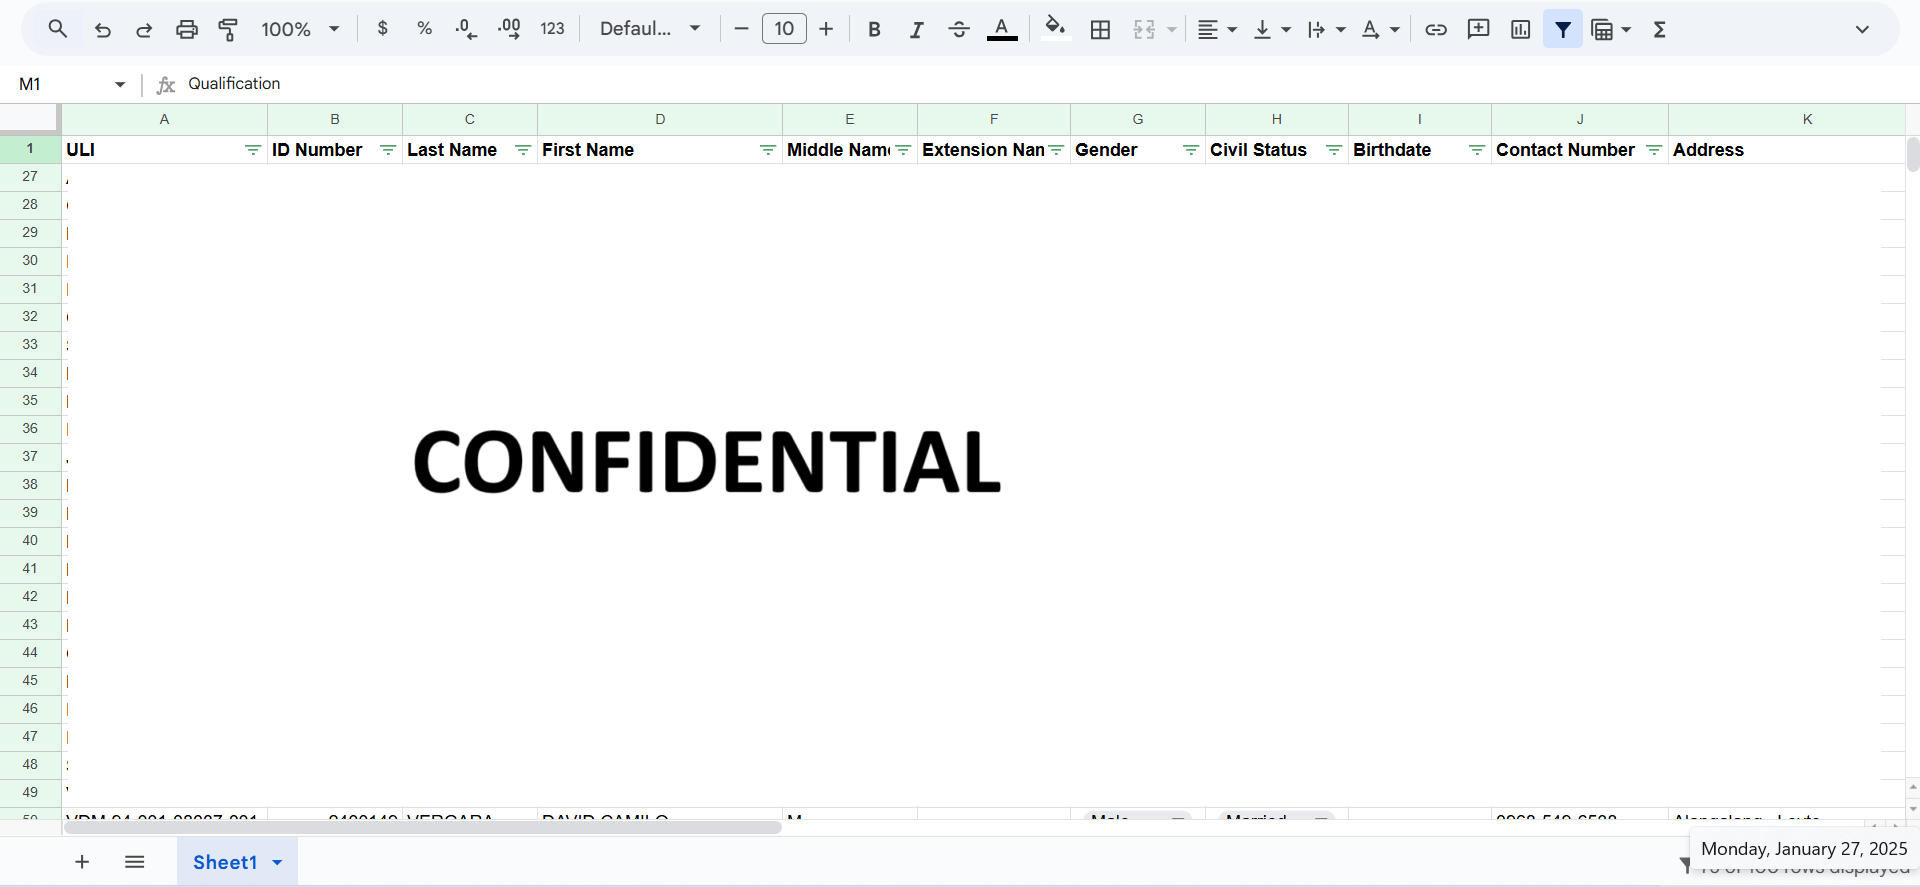Image resolution: width=1920 pixels, height=887 pixels.
Task: Open the Birthdate column filter
Action: (1476, 150)
